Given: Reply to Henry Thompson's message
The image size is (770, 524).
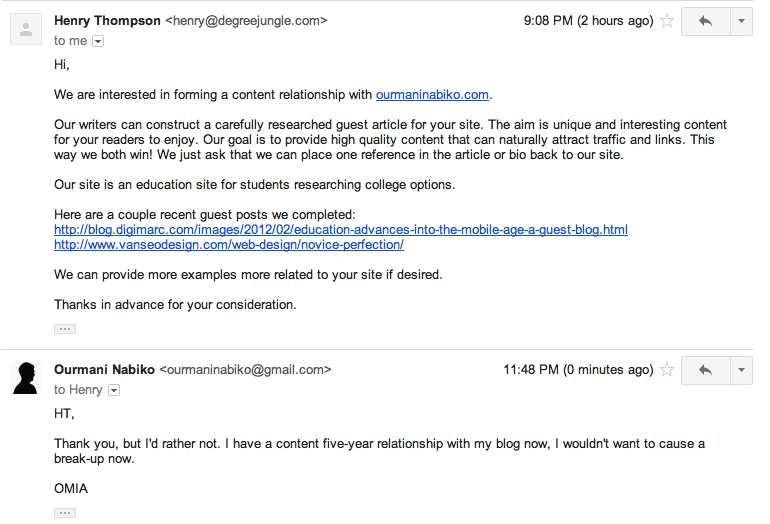Looking at the screenshot, I should click(705, 21).
